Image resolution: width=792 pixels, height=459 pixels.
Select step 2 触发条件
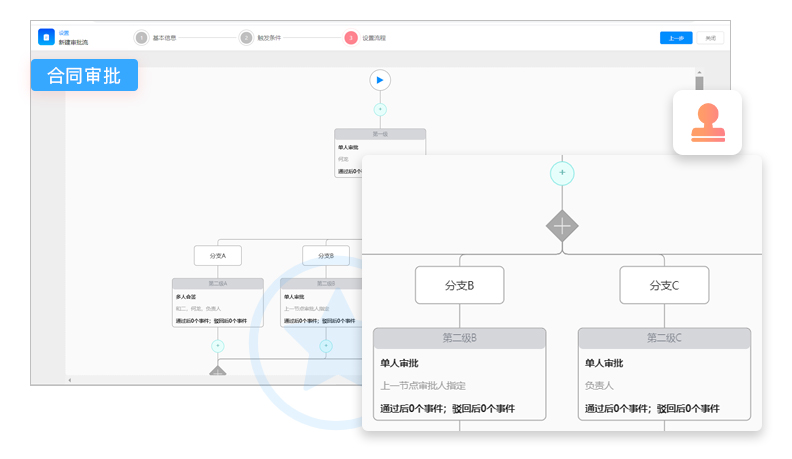[246, 38]
